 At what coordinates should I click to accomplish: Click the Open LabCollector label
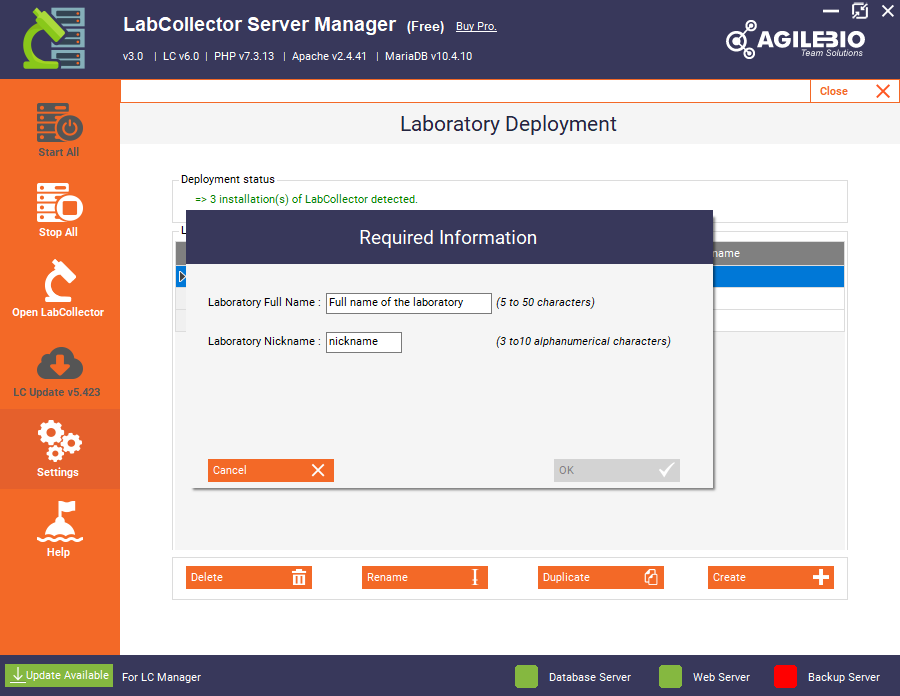[58, 313]
